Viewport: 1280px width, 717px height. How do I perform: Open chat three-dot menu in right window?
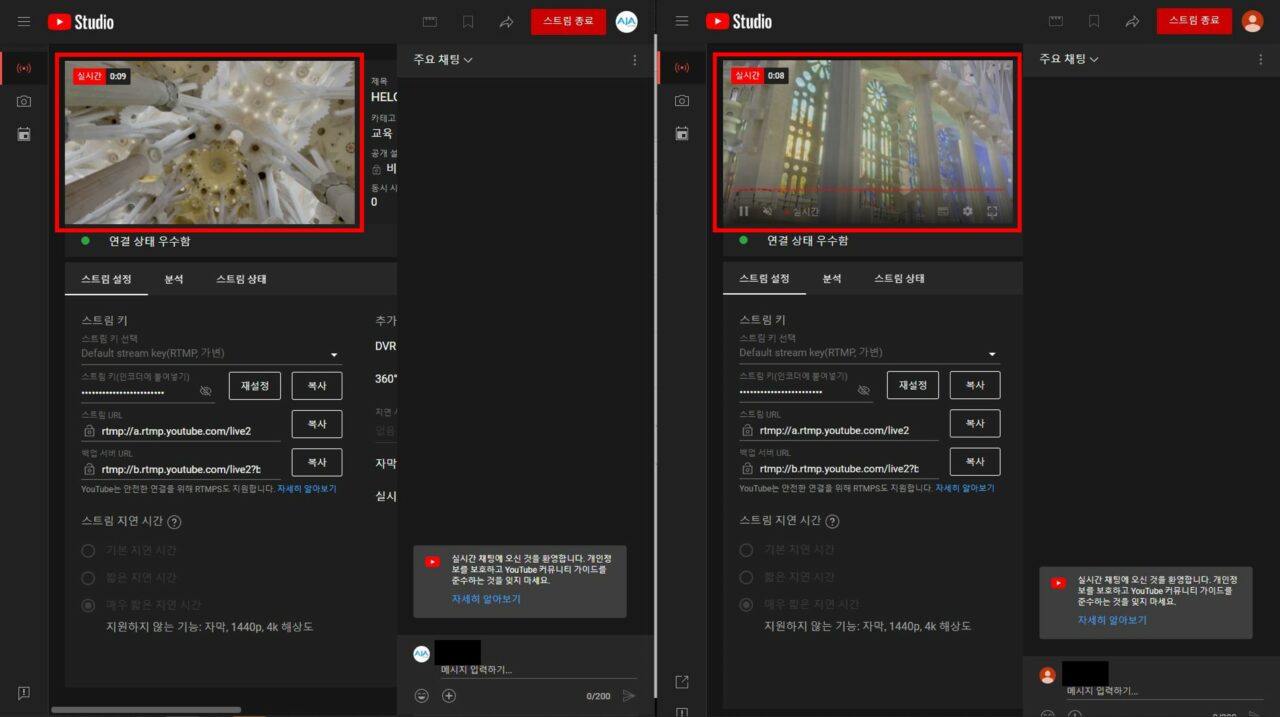click(1260, 60)
